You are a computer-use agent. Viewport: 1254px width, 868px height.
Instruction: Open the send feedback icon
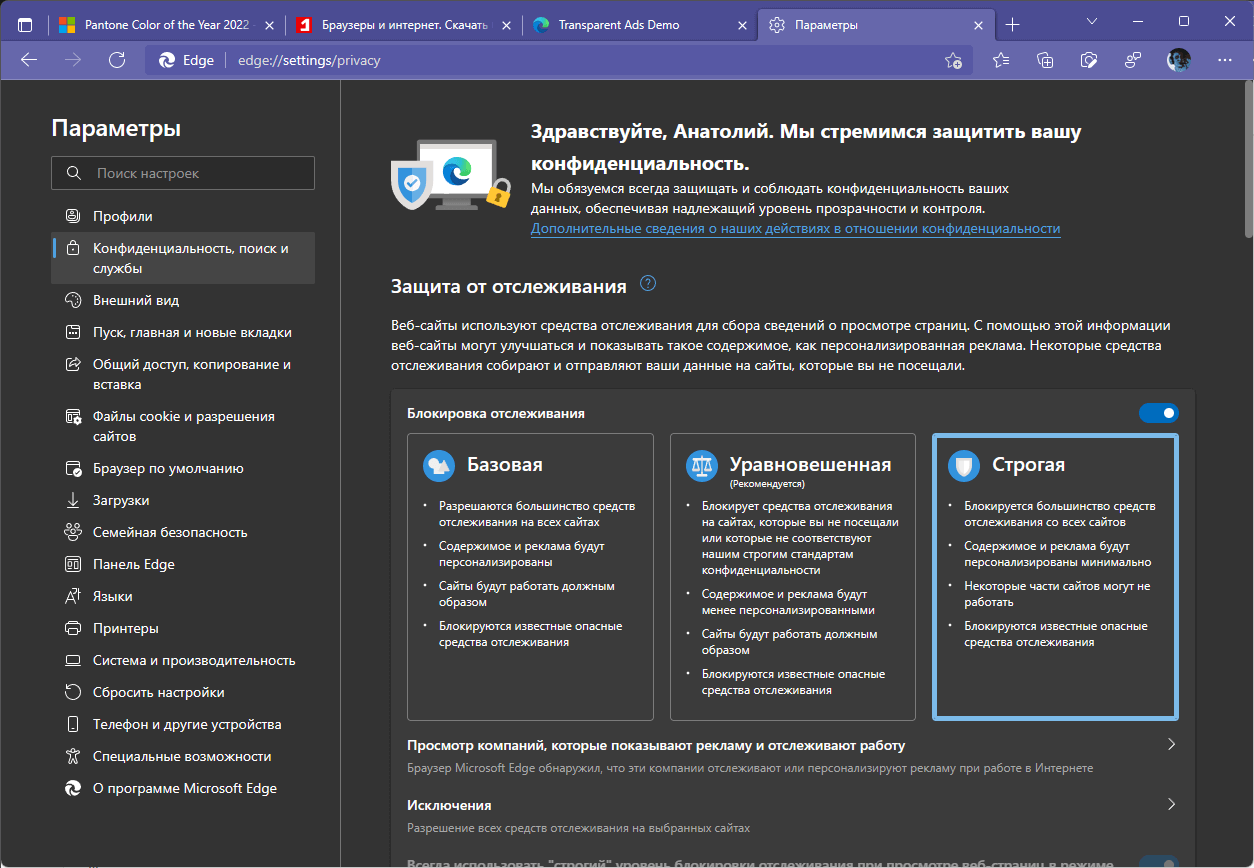click(1133, 60)
